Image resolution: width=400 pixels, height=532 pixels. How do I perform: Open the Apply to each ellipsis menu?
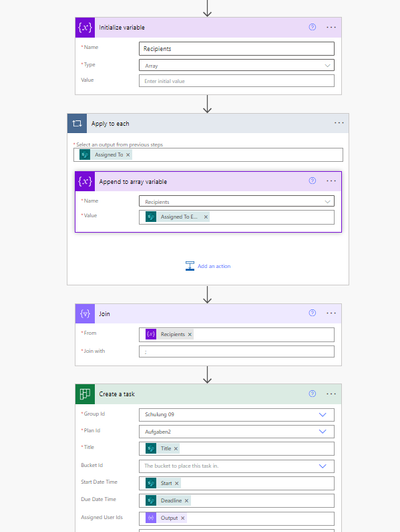point(339,123)
